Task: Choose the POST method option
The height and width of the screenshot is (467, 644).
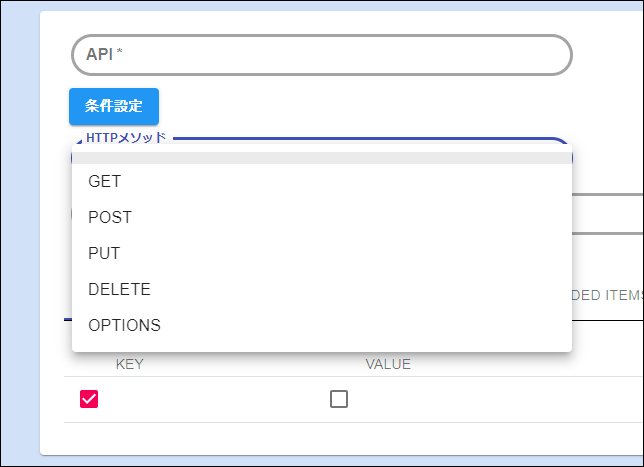Action: [110, 217]
